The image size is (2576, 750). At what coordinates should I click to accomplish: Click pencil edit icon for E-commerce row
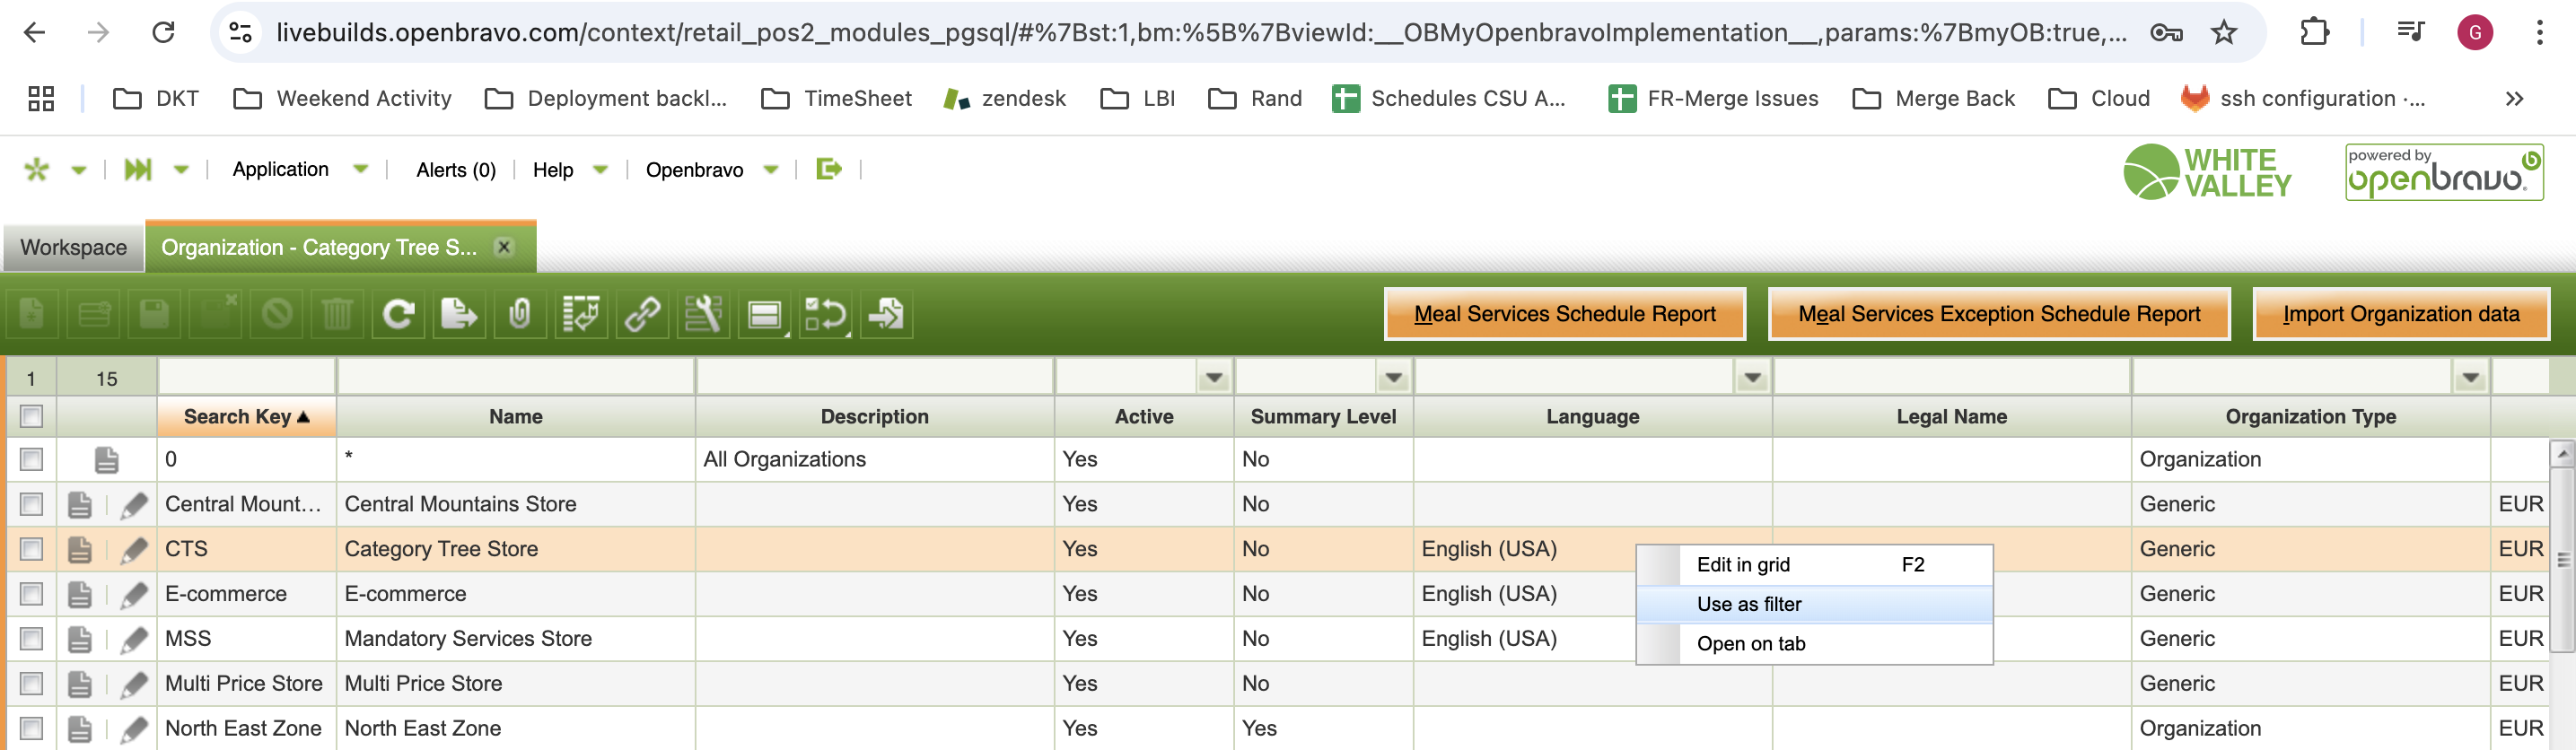click(134, 594)
